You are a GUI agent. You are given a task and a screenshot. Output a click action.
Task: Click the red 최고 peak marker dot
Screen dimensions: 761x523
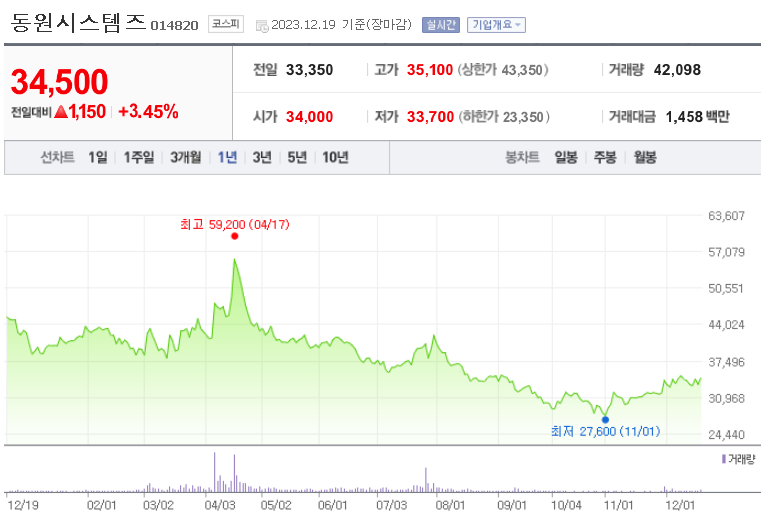[235, 236]
